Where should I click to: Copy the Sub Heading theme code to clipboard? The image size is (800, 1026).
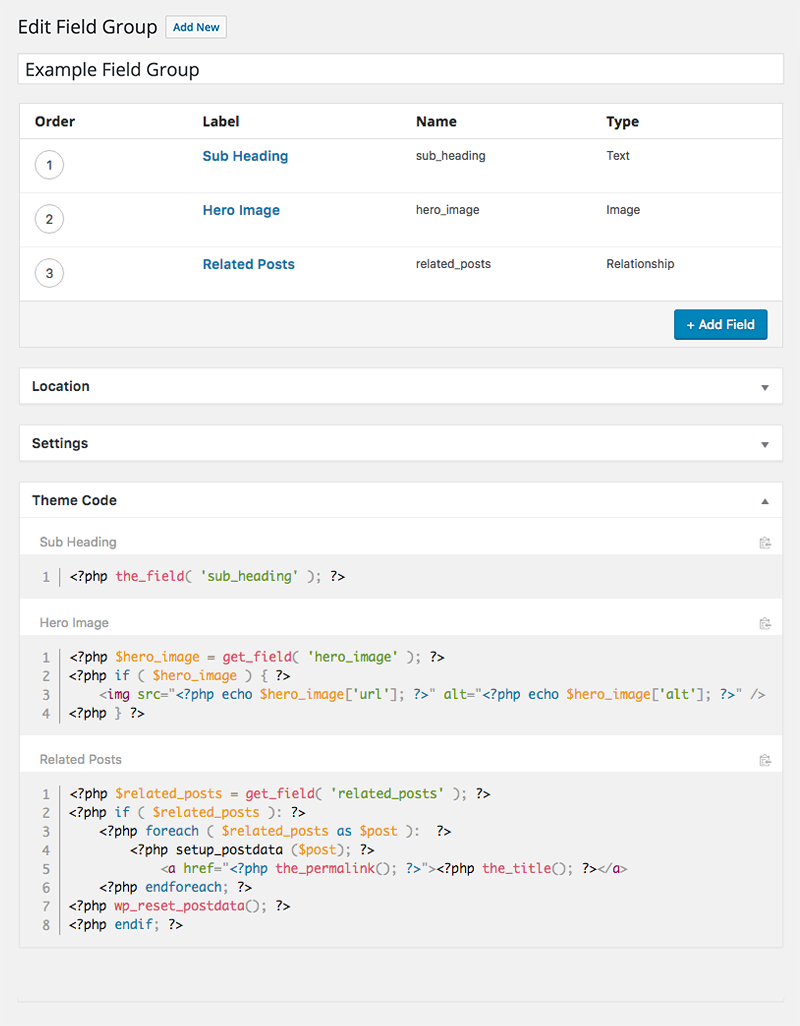[765, 542]
